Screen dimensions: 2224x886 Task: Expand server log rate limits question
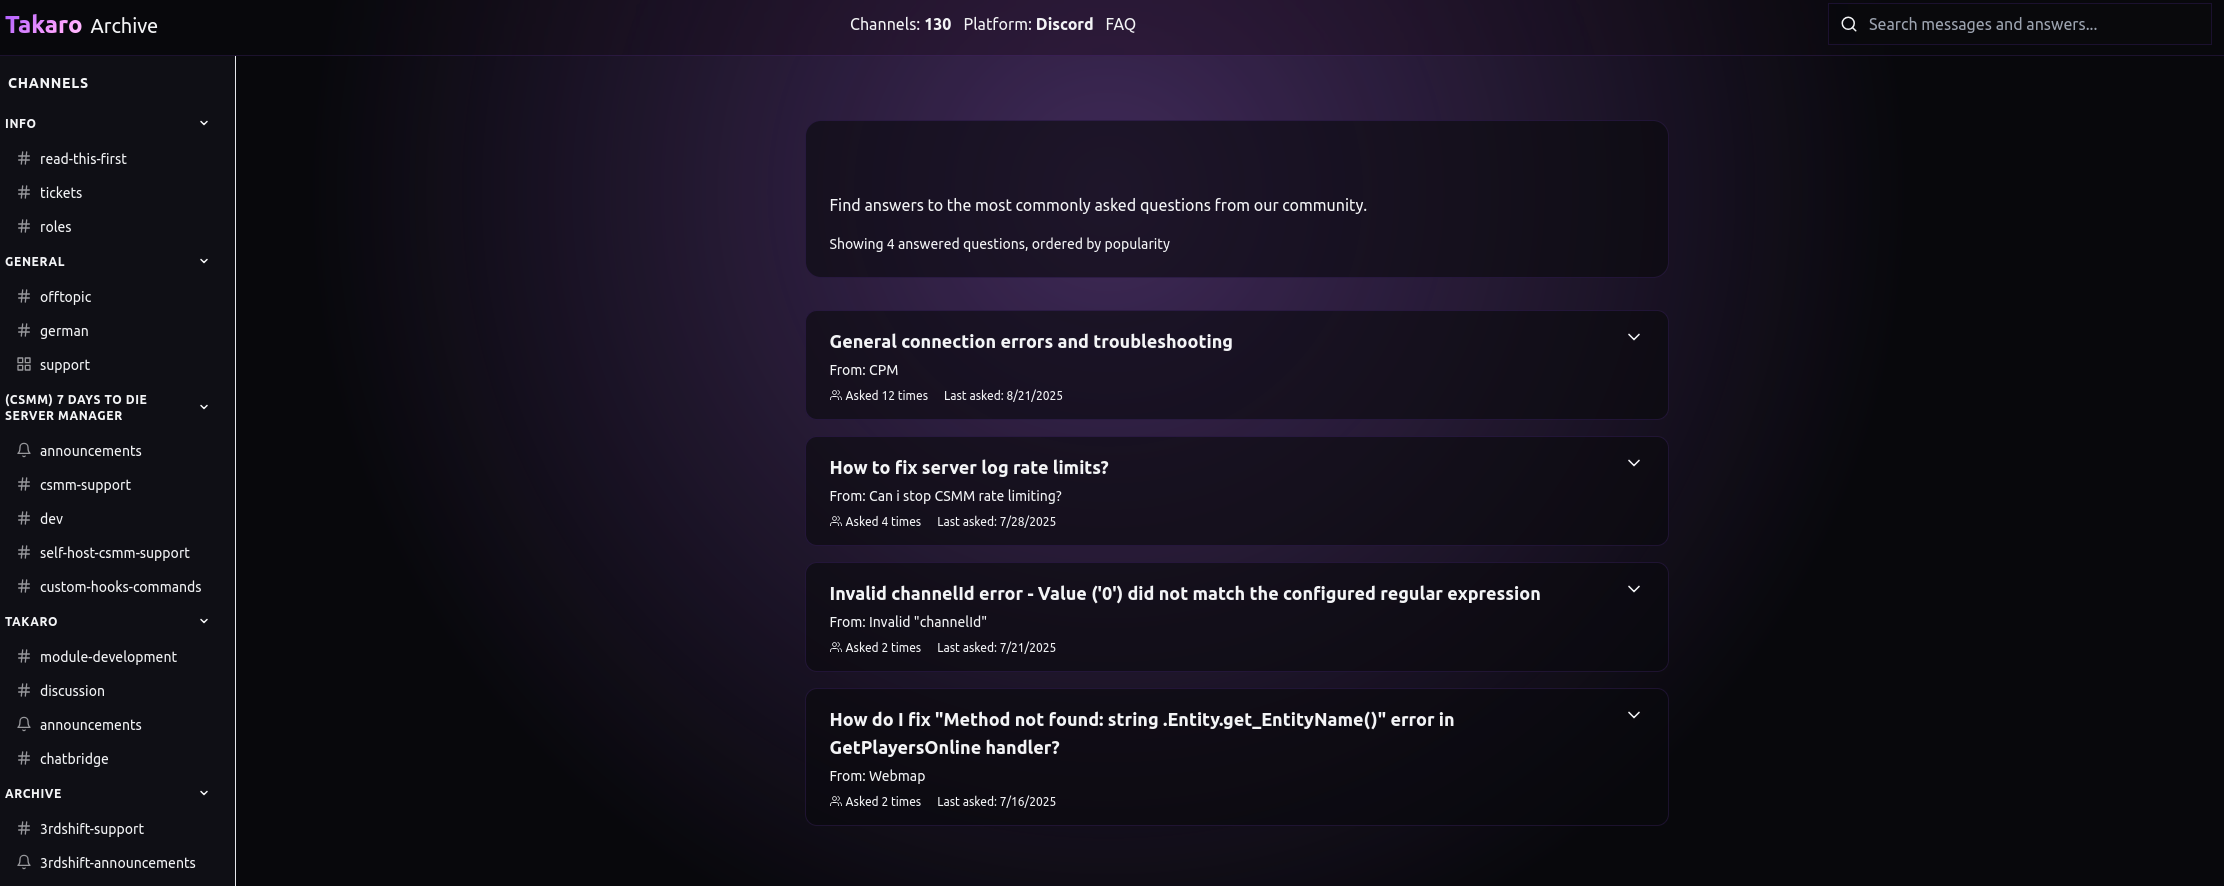coord(1633,463)
